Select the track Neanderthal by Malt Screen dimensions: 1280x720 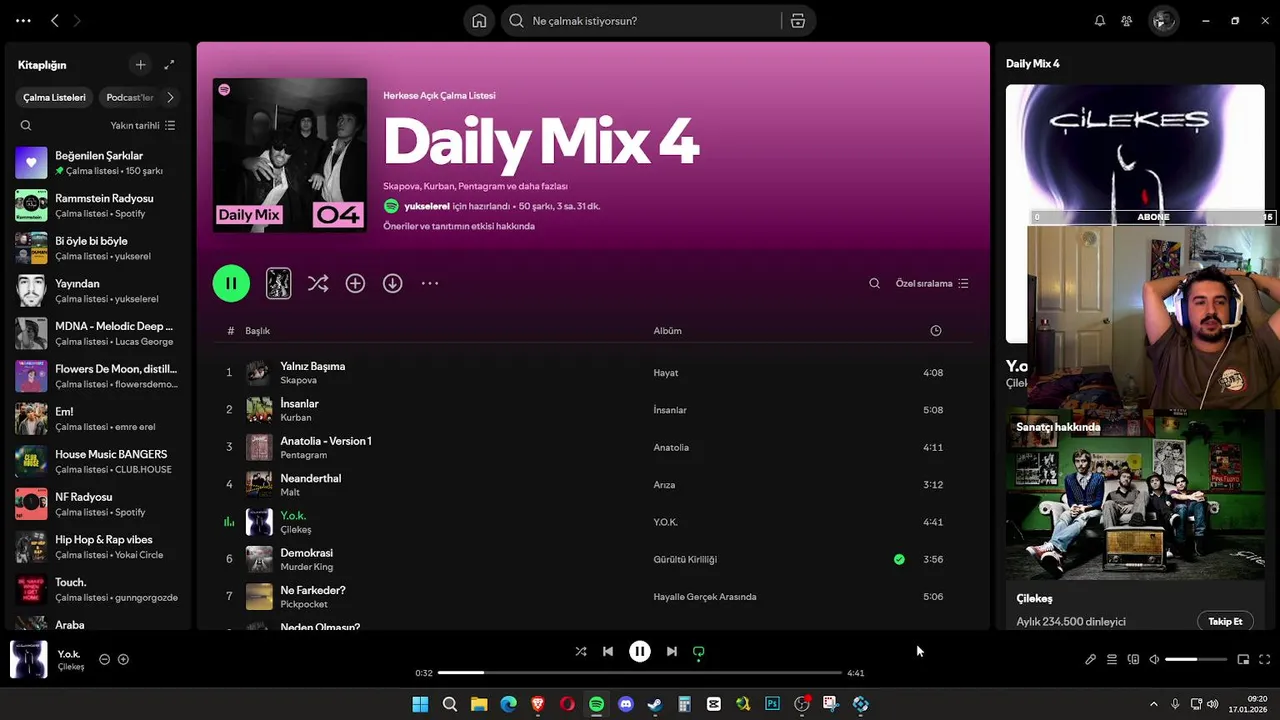point(592,485)
